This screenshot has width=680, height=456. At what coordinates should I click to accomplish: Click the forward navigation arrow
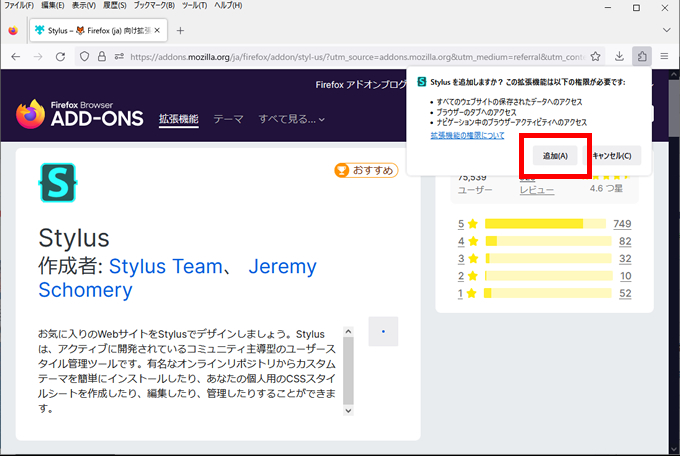click(38, 56)
